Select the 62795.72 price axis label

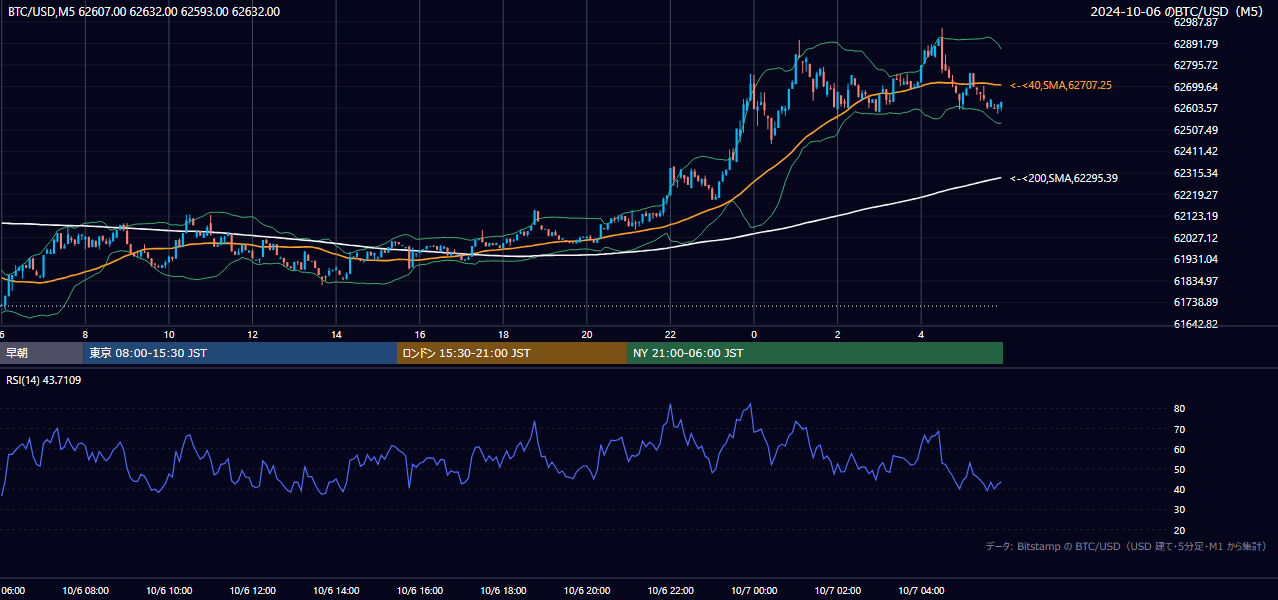1195,65
